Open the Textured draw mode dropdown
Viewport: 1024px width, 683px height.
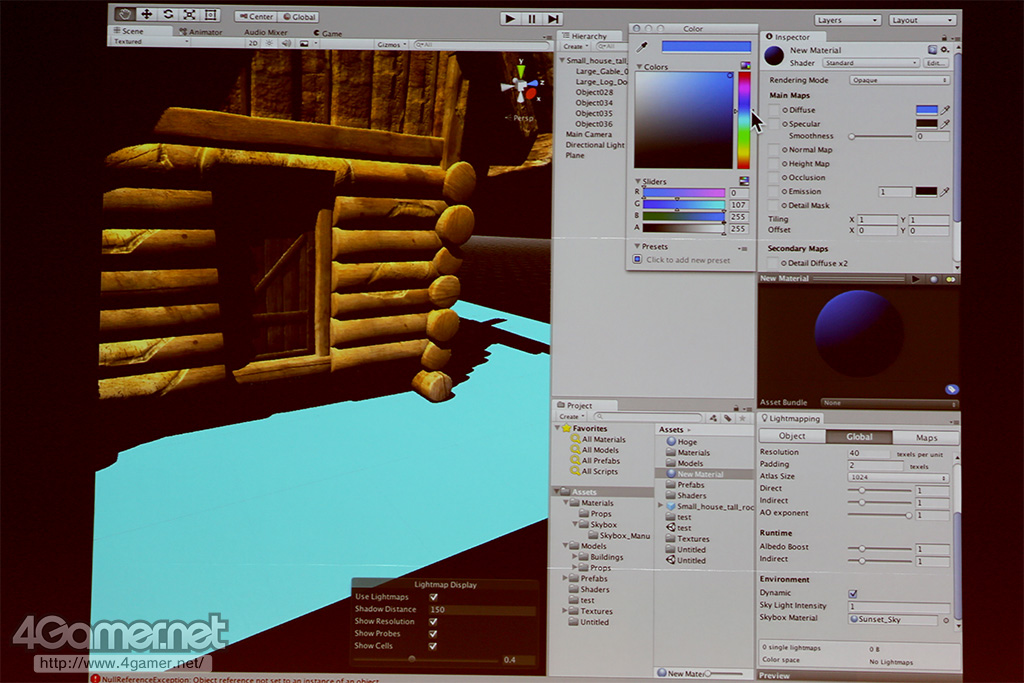(x=151, y=41)
